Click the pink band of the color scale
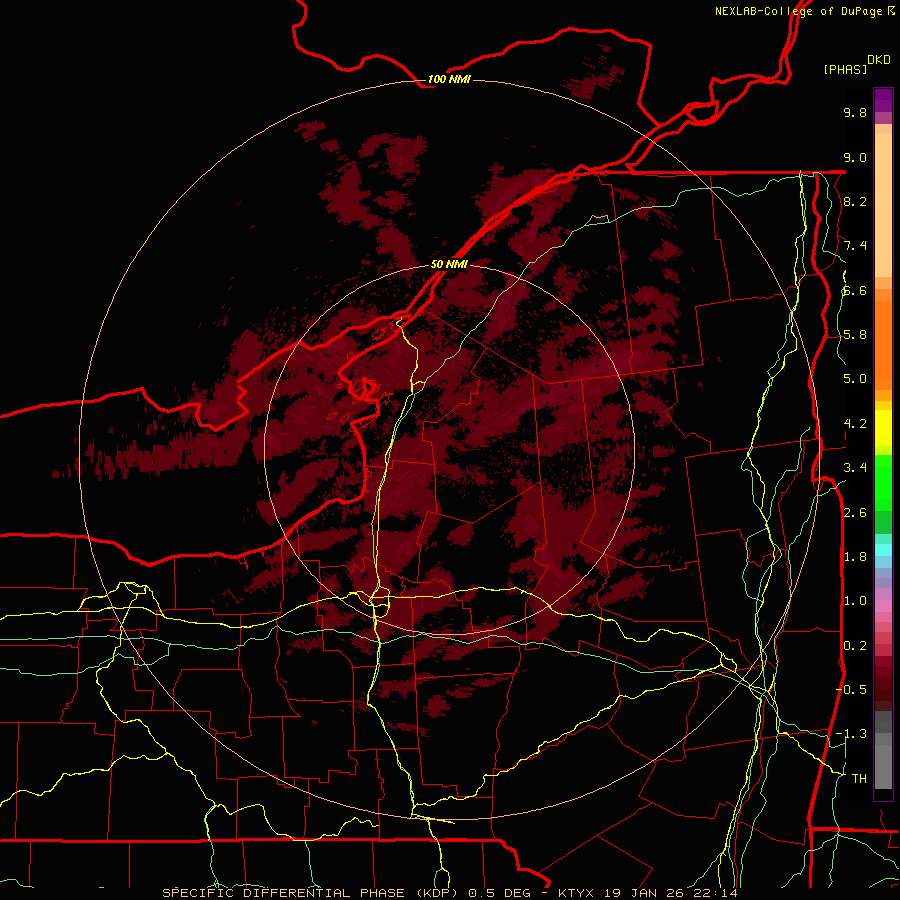This screenshot has width=900, height=900. (x=883, y=606)
